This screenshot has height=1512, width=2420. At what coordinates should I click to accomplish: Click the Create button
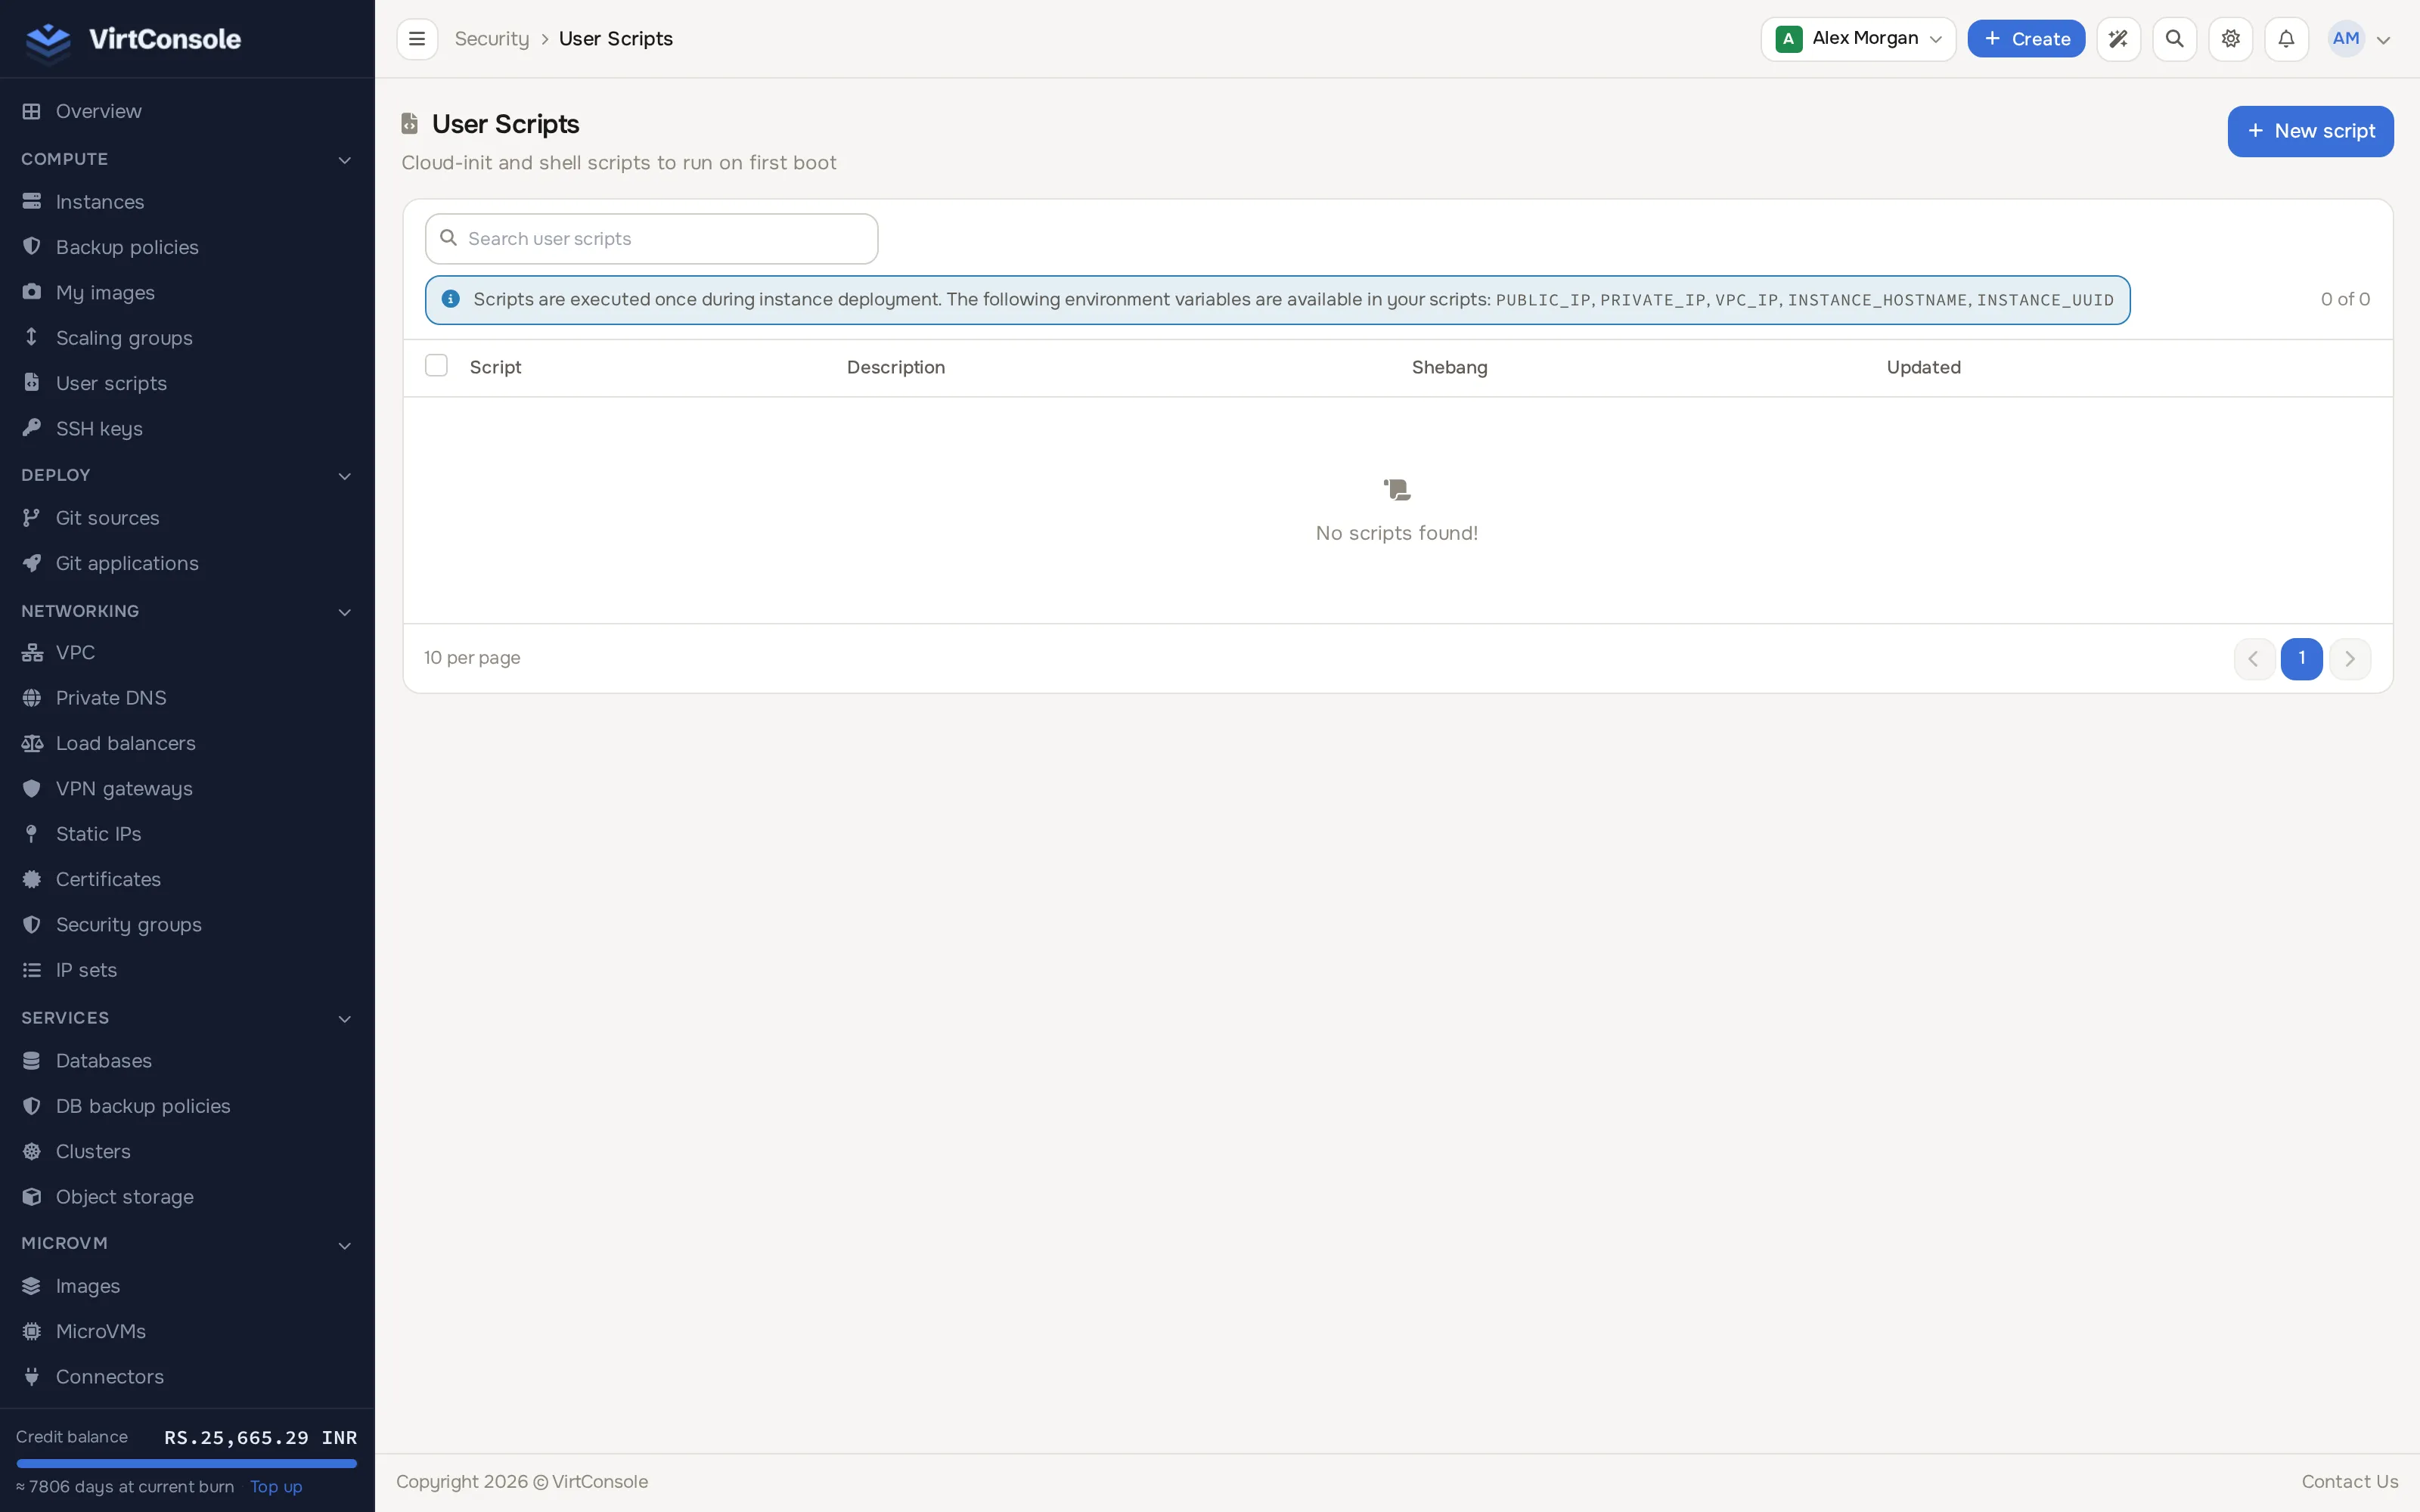point(2026,39)
